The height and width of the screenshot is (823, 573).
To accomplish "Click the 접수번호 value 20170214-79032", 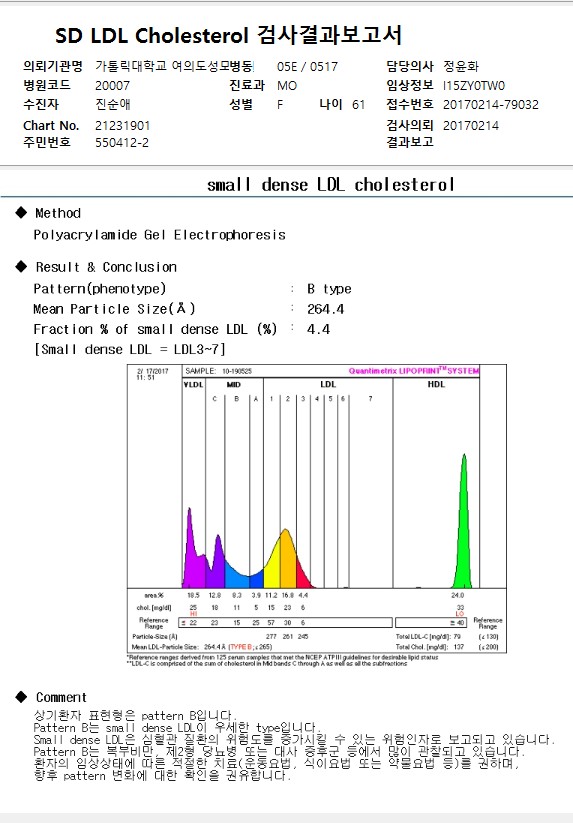I will click(491, 104).
